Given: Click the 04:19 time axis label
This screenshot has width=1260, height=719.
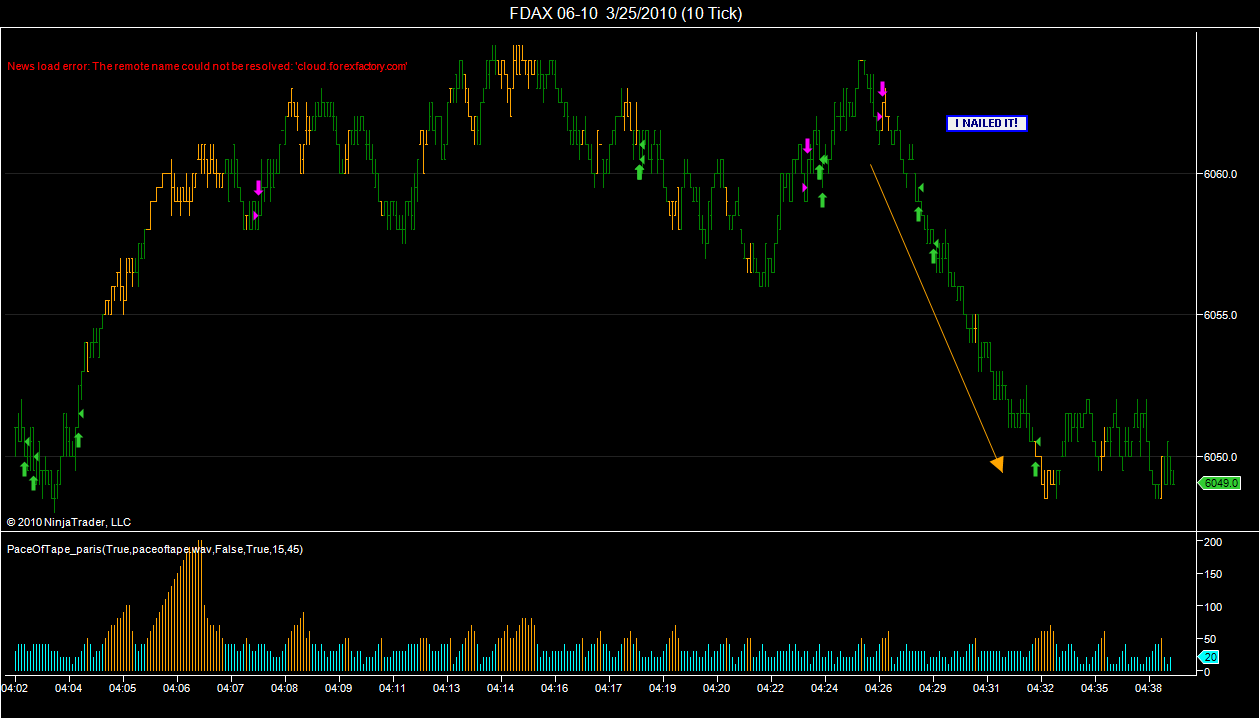Looking at the screenshot, I should (663, 688).
